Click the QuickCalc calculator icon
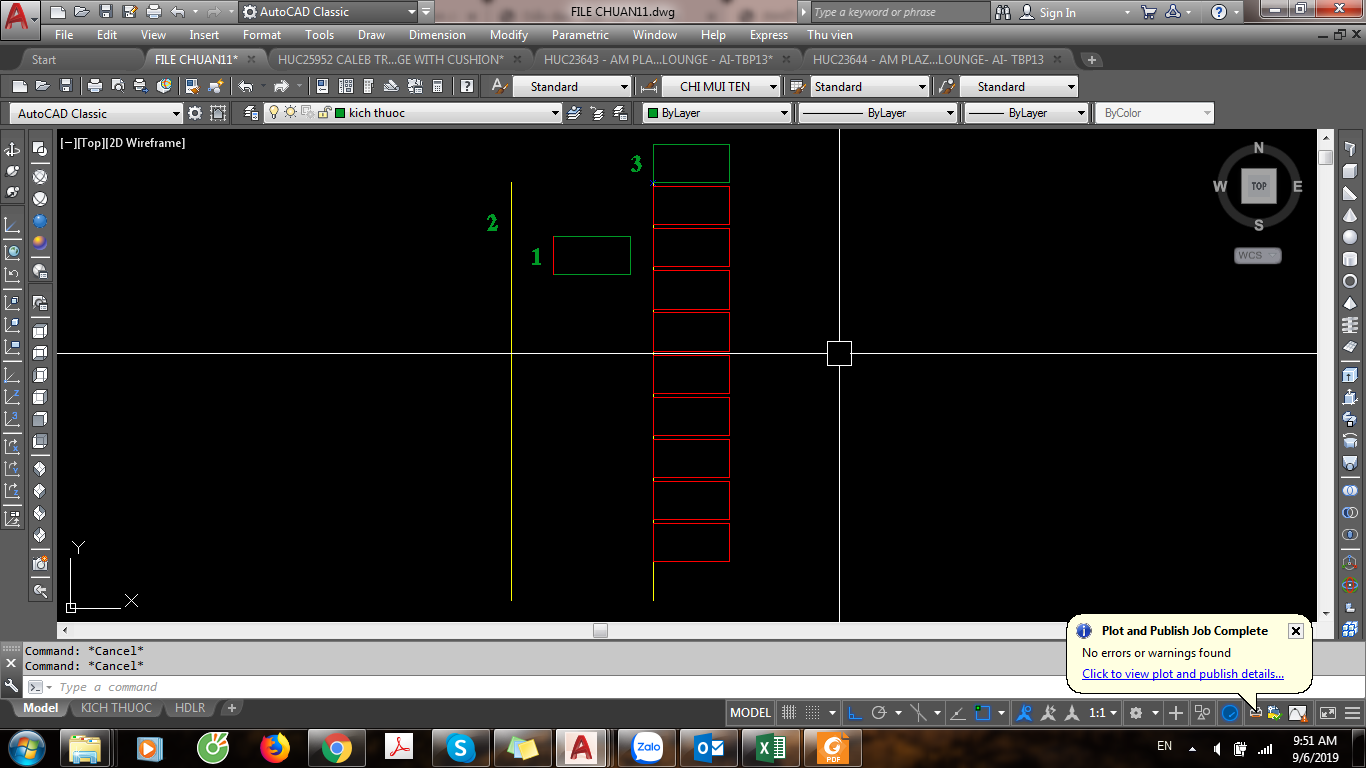 (437, 87)
